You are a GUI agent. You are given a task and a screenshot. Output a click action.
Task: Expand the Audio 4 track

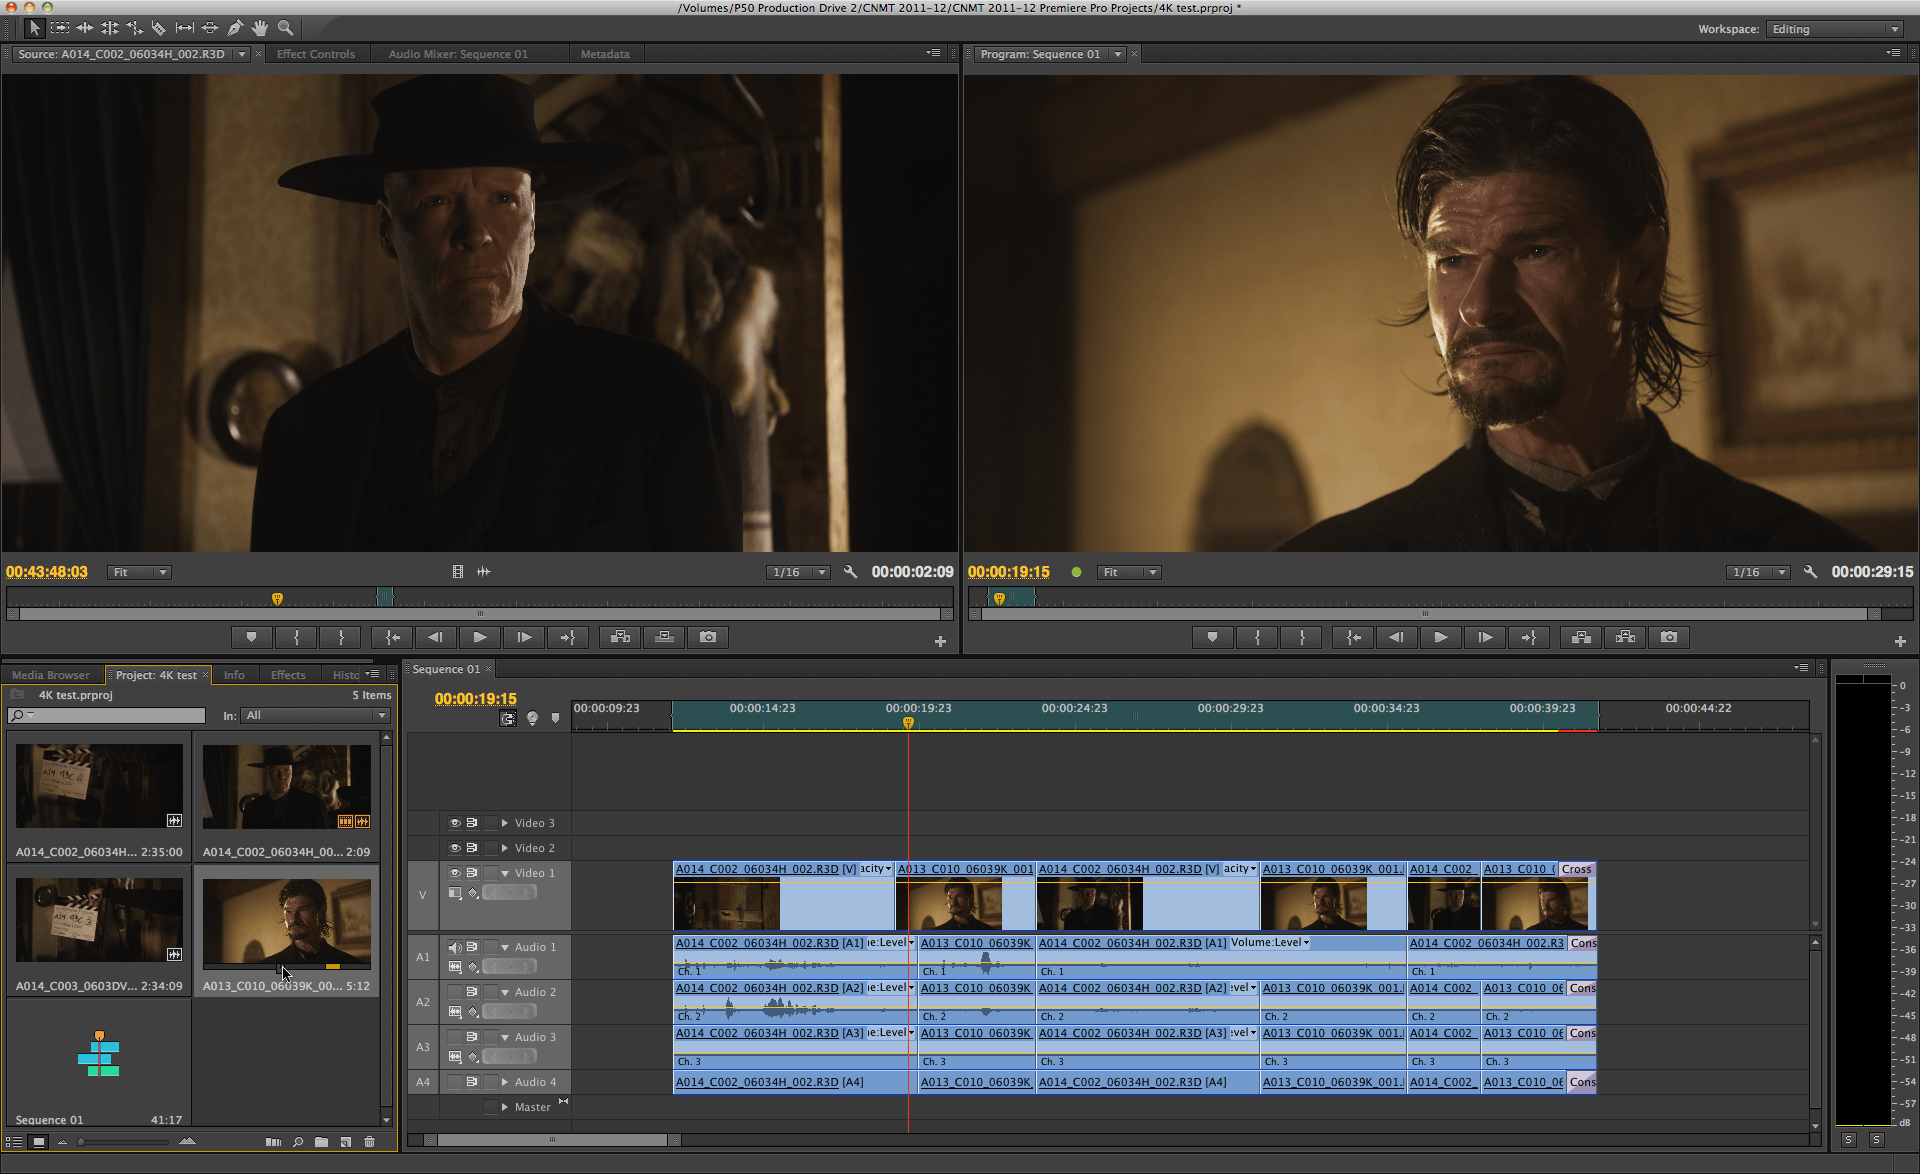click(505, 1082)
